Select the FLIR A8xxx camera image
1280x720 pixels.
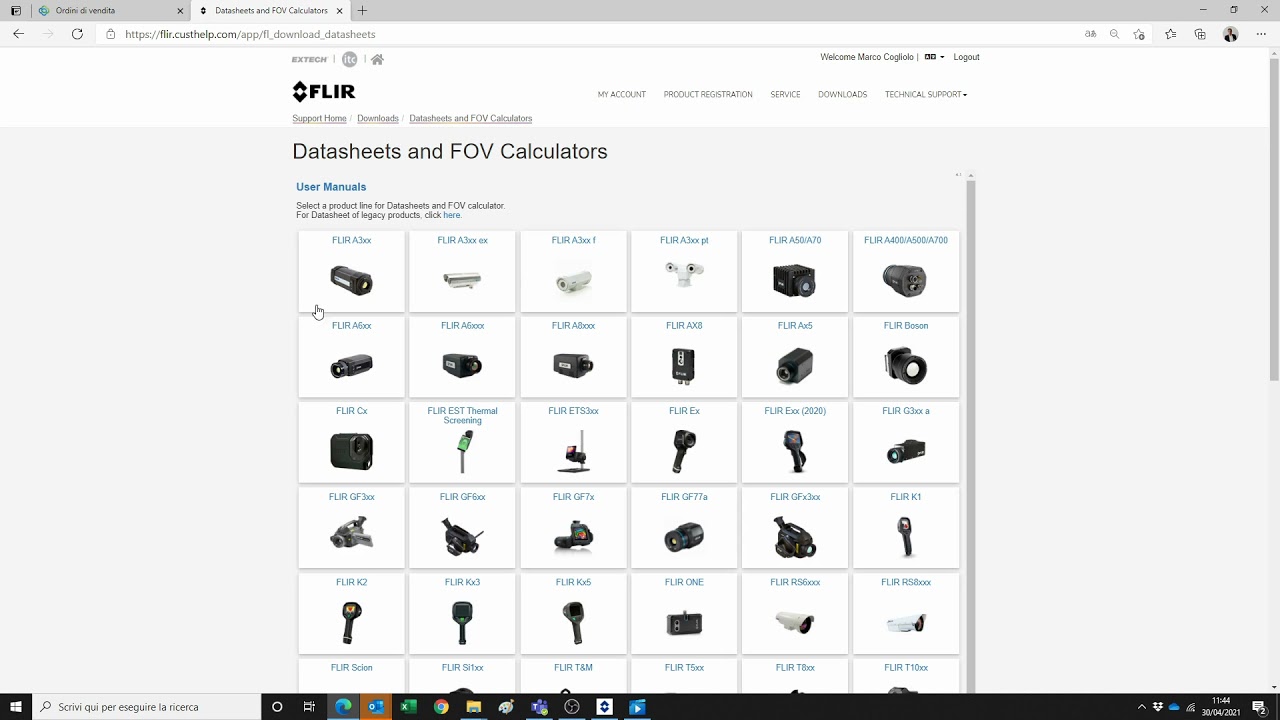click(573, 366)
